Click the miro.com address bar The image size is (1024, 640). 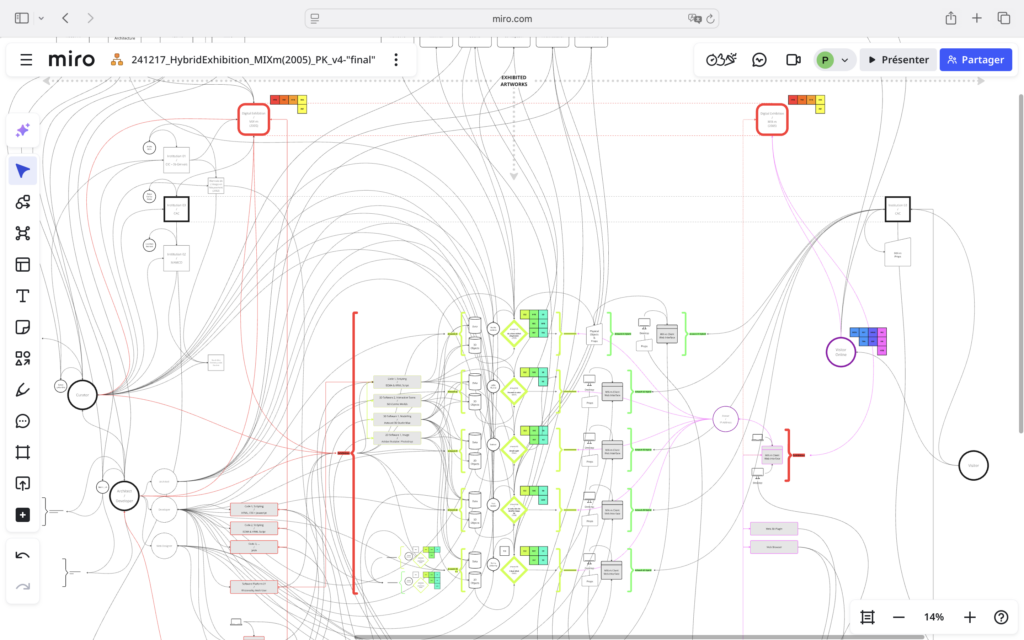coord(512,18)
